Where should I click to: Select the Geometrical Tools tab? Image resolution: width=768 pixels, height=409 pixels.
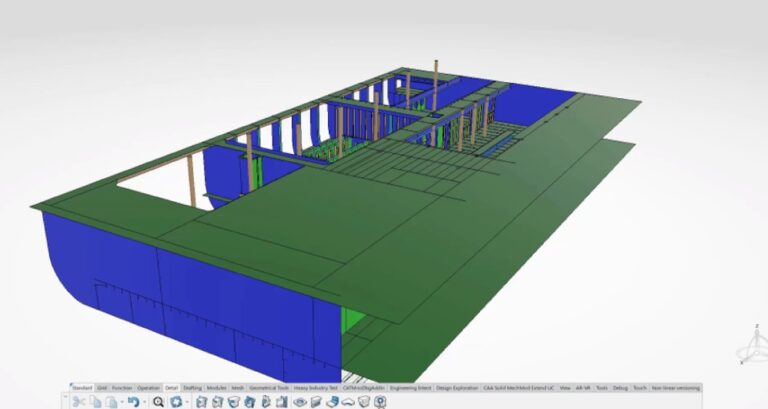268,387
